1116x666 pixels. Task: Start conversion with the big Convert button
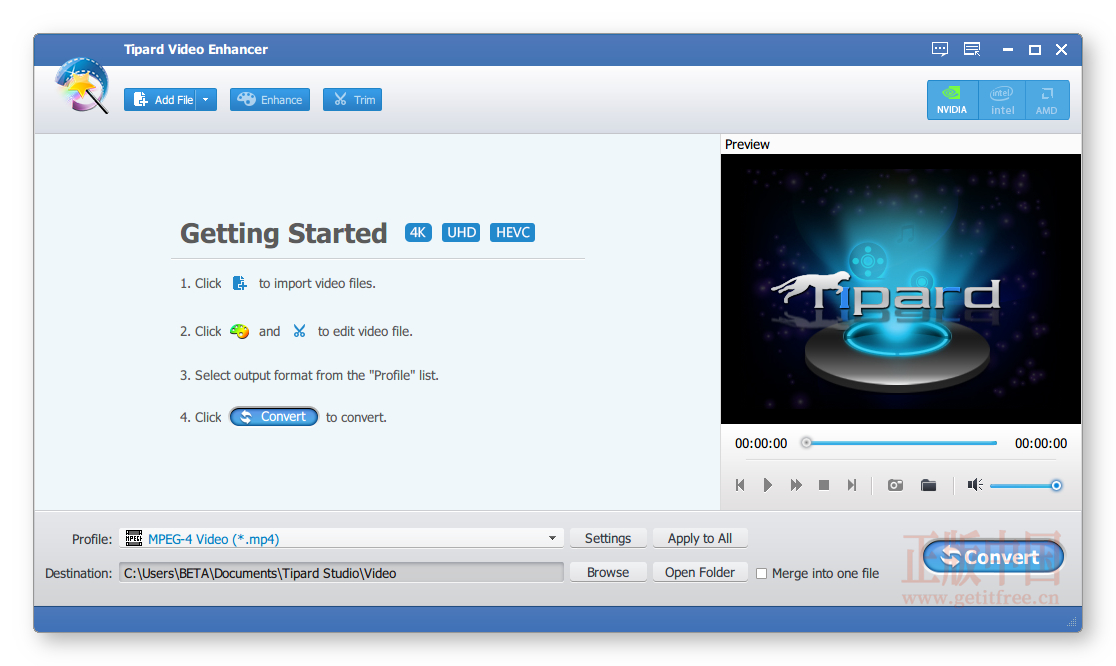pyautogui.click(x=993, y=557)
